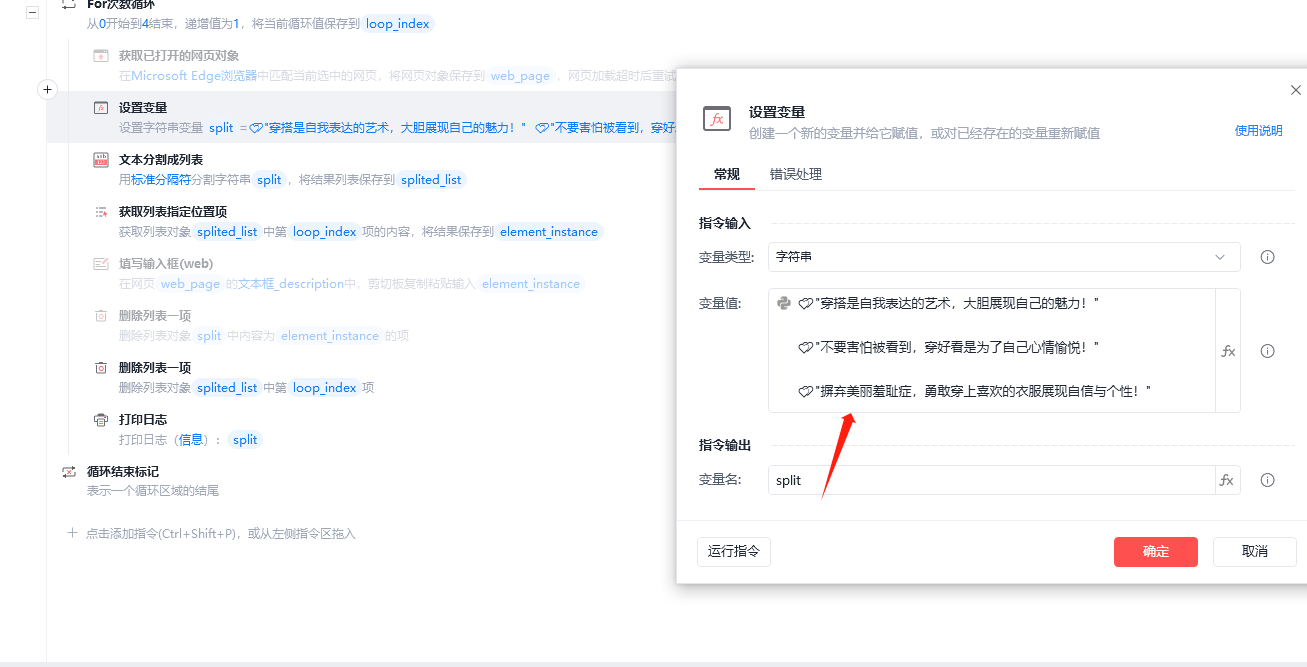
Task: Click 打印日志 printer step icon
Action: coord(101,420)
